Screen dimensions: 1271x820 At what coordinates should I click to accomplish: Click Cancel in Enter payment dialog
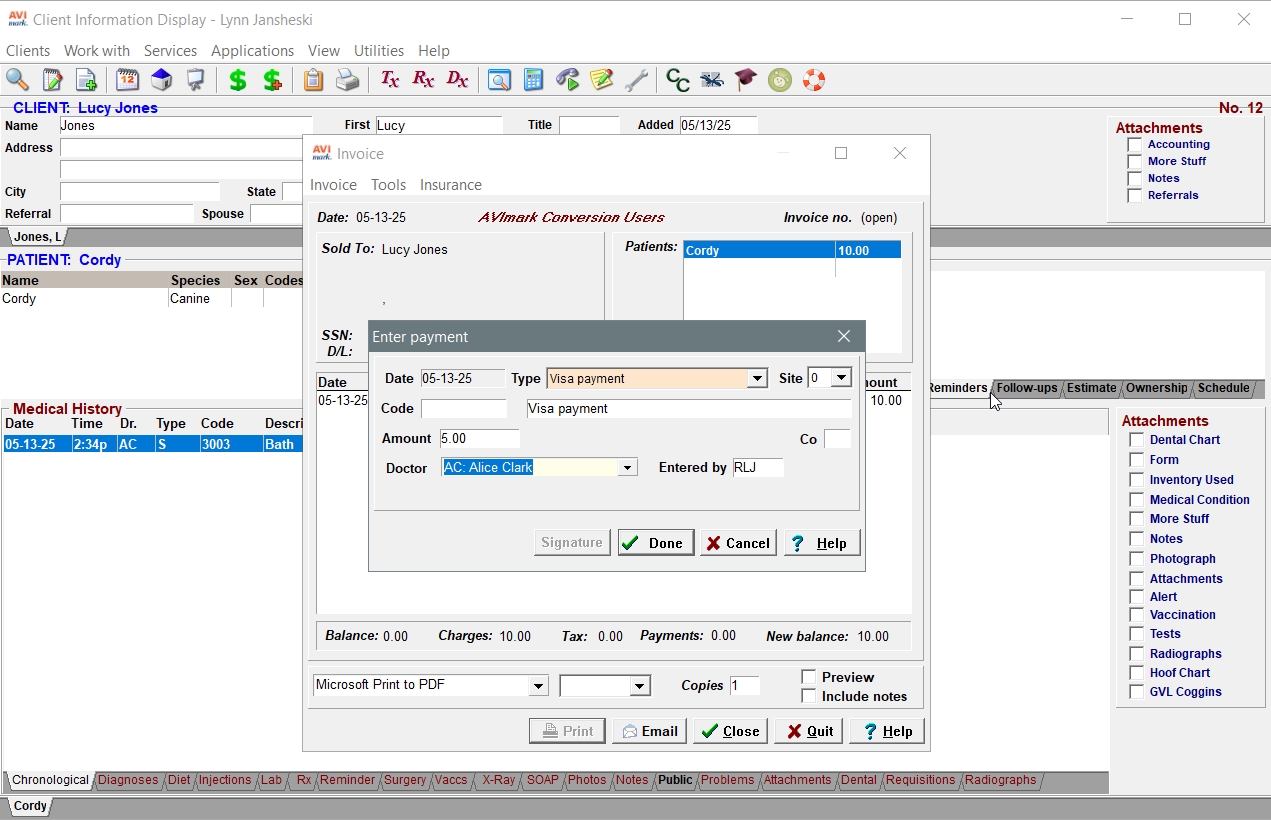738,543
